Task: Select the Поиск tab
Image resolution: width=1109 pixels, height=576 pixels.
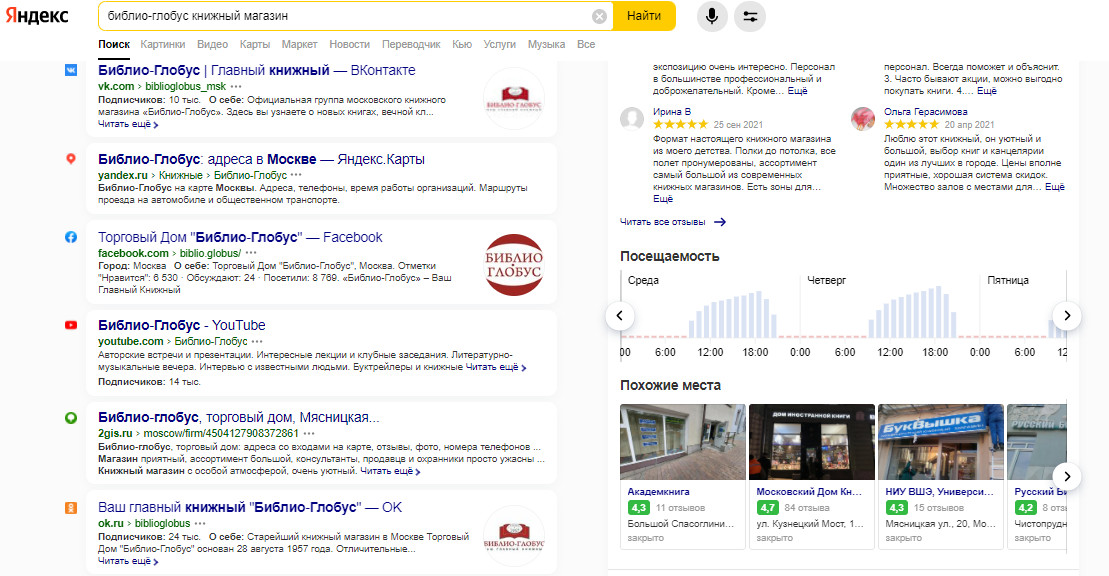Action: pyautogui.click(x=114, y=44)
